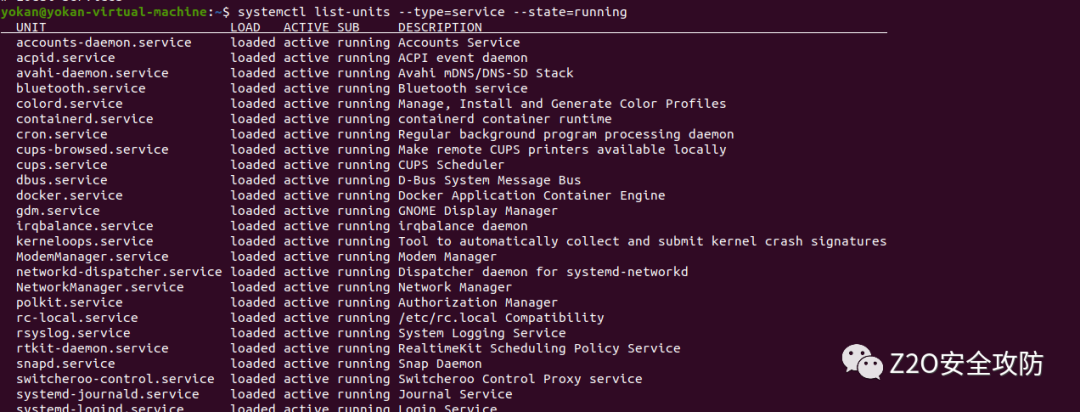Click rtkit-daemon.service unit name

point(92,349)
